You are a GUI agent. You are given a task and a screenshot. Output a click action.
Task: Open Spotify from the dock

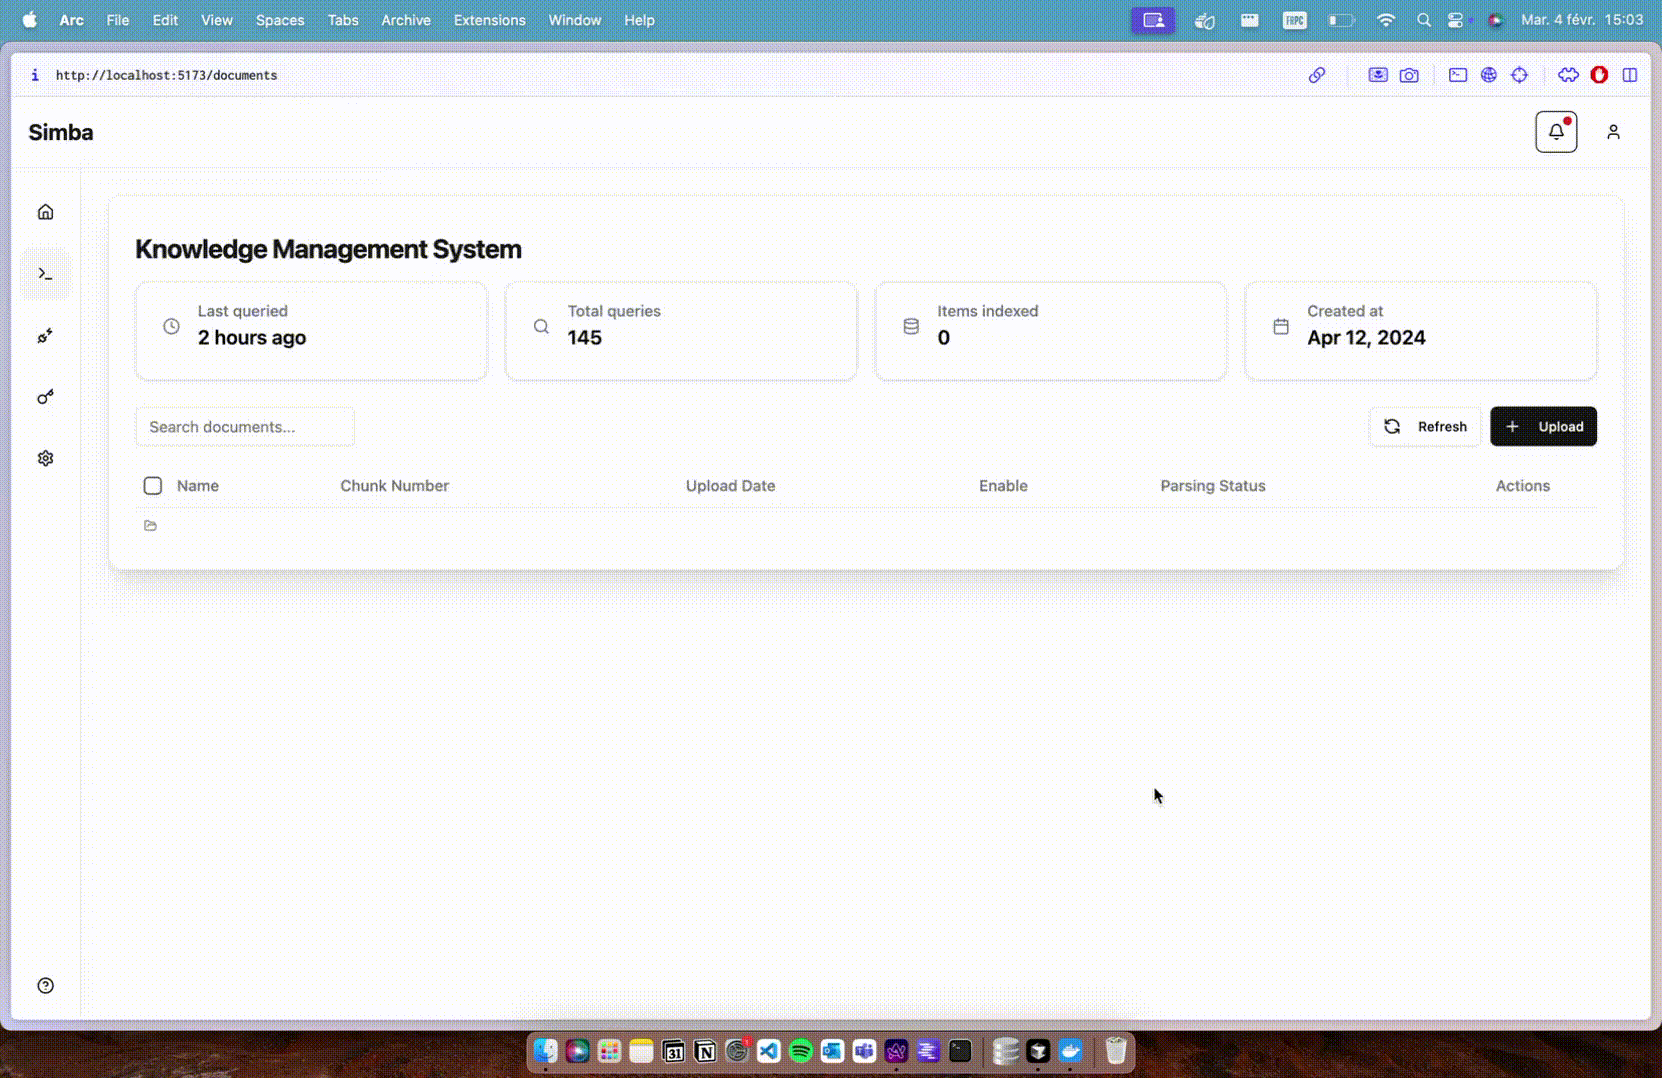[x=800, y=1051]
